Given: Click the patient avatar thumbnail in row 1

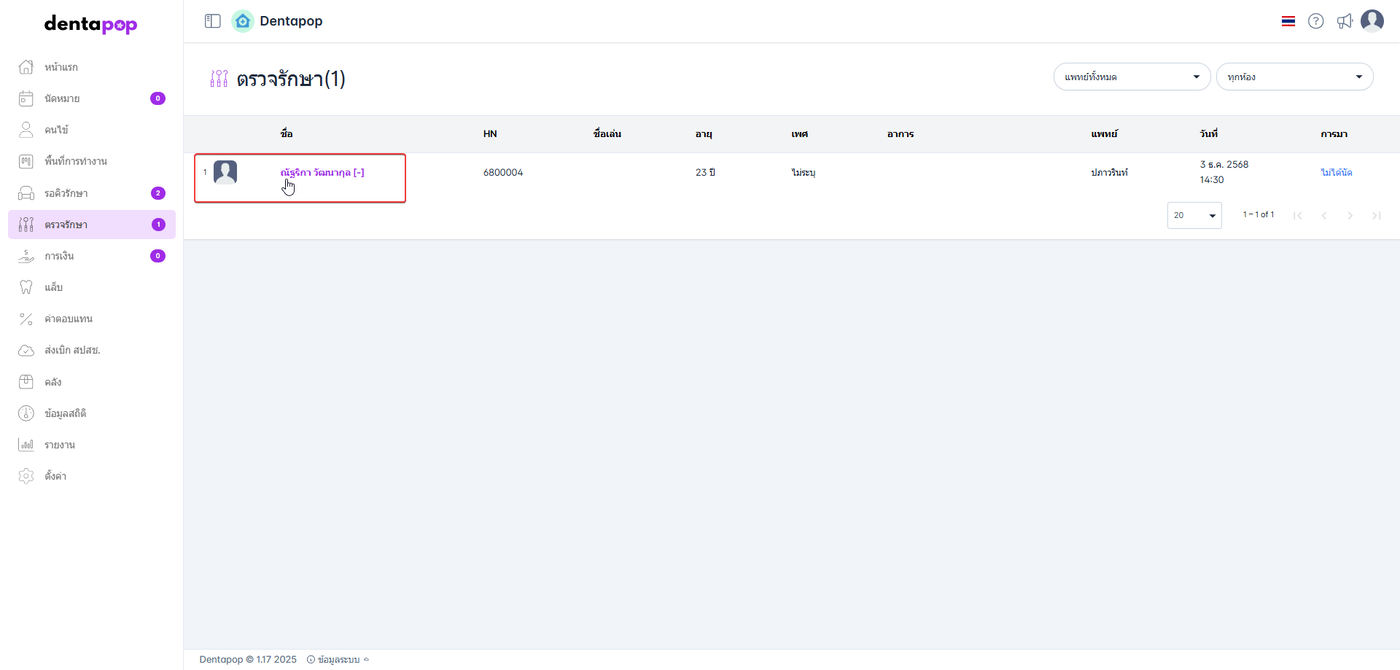Looking at the screenshot, I should [225, 172].
